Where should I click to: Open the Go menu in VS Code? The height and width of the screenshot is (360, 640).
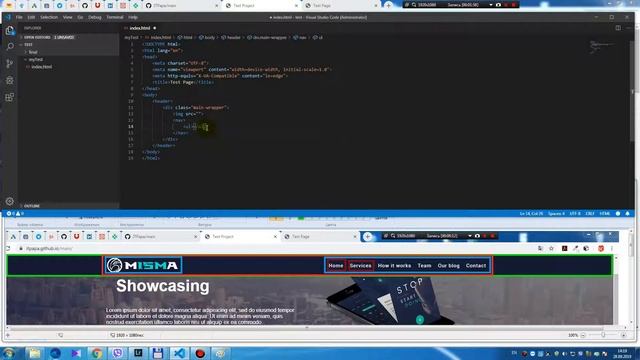80,17
